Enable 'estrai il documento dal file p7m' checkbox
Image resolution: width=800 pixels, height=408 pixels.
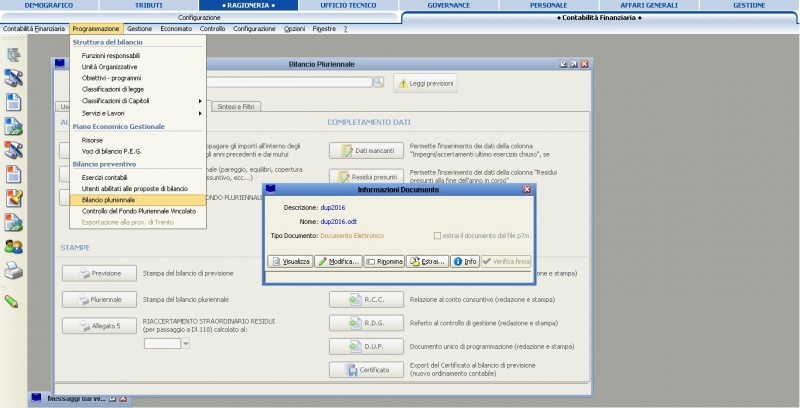tap(437, 235)
